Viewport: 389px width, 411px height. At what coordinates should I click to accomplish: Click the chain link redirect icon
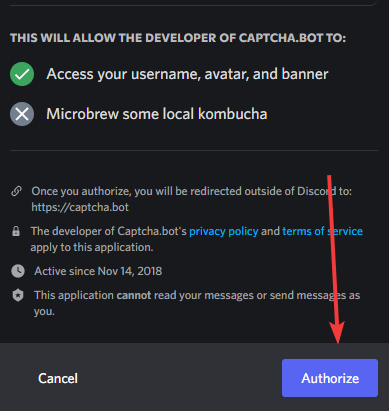[x=16, y=191]
